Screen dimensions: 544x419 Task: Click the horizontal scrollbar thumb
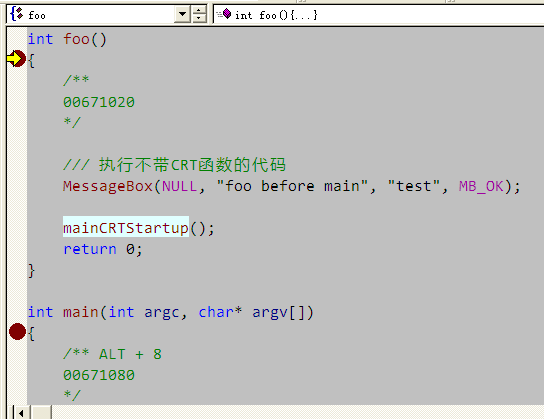coord(41,413)
